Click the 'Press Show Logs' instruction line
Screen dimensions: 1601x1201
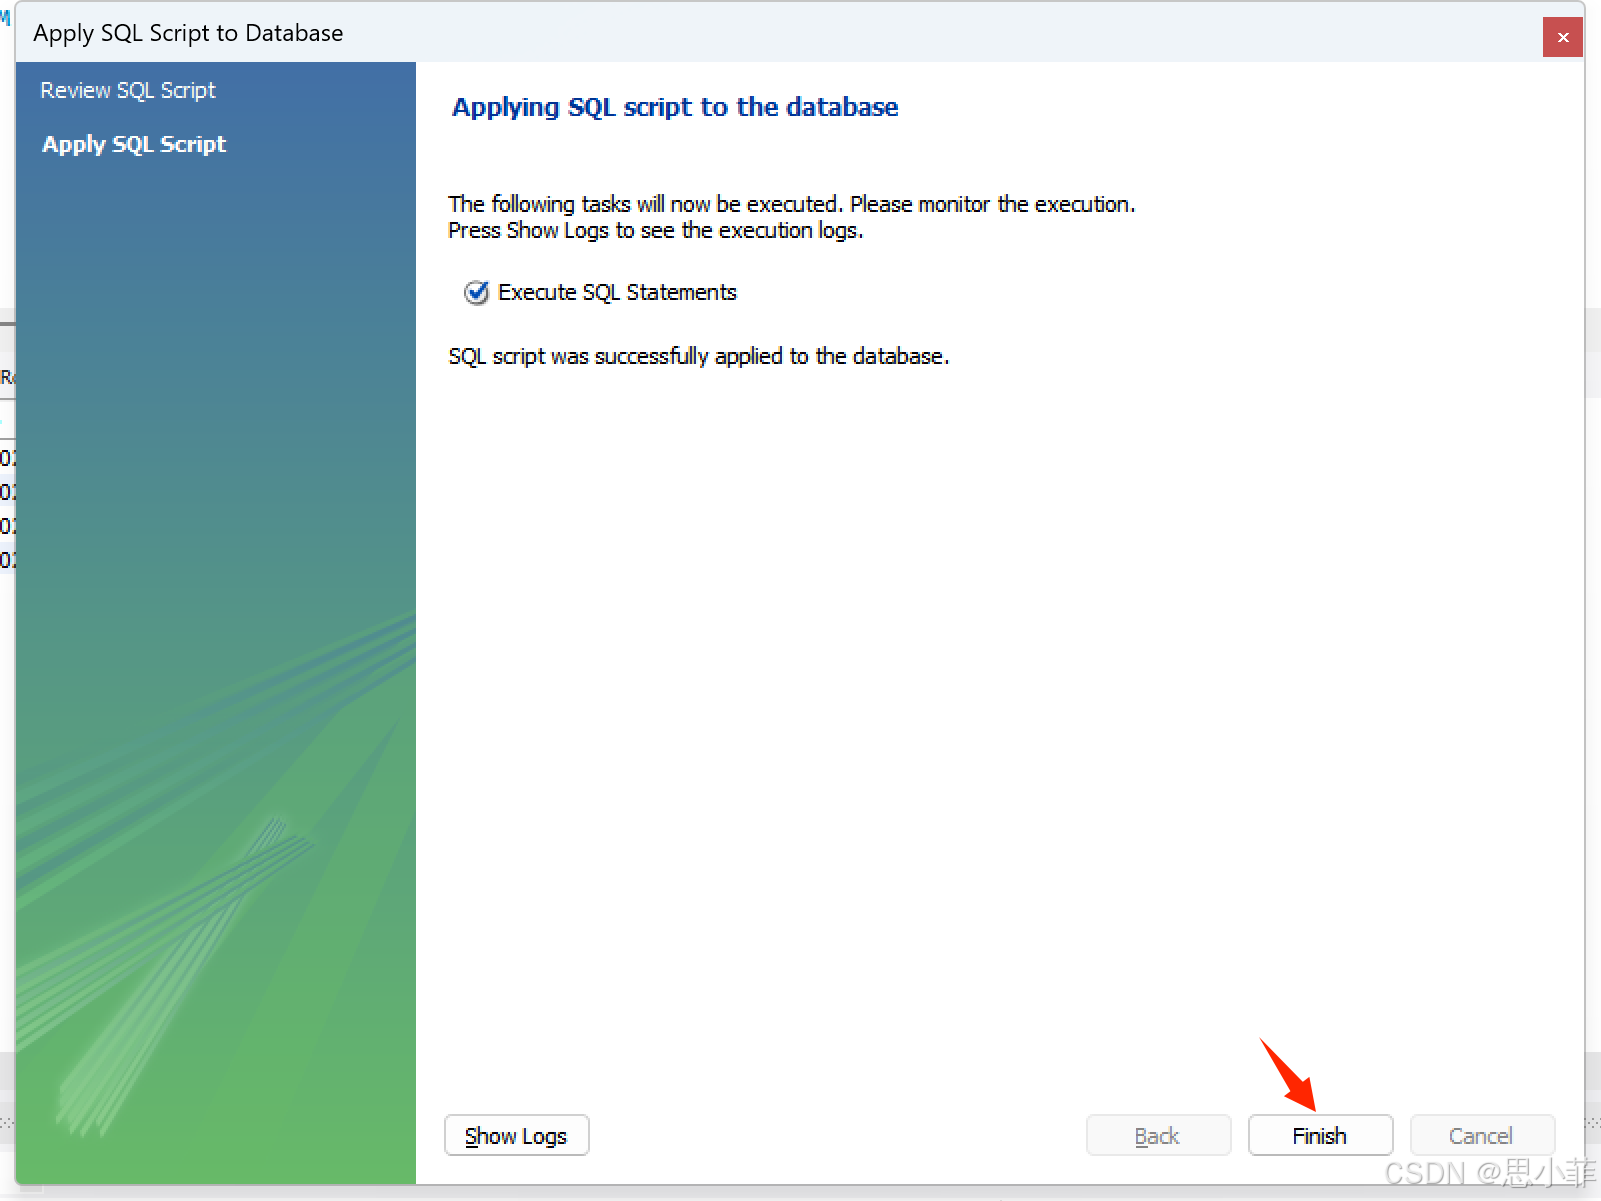click(655, 230)
